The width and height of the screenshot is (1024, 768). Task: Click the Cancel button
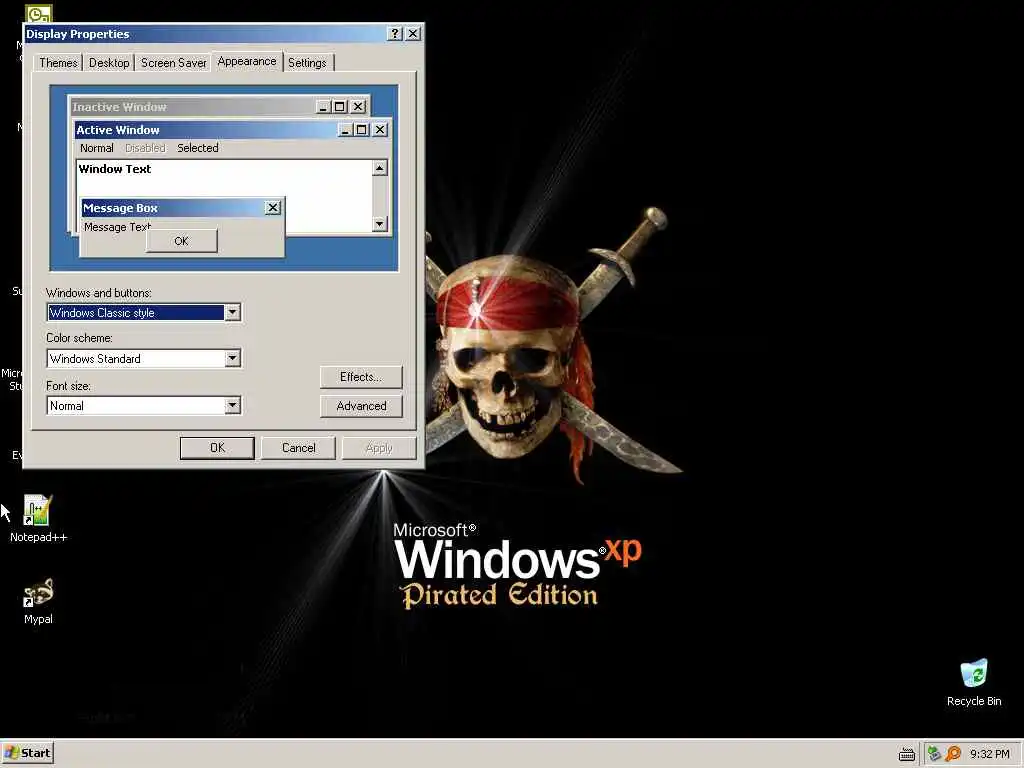(298, 448)
